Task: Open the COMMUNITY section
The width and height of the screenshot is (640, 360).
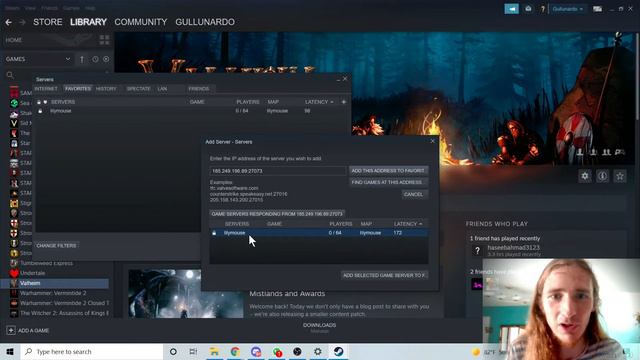Action: click(141, 22)
